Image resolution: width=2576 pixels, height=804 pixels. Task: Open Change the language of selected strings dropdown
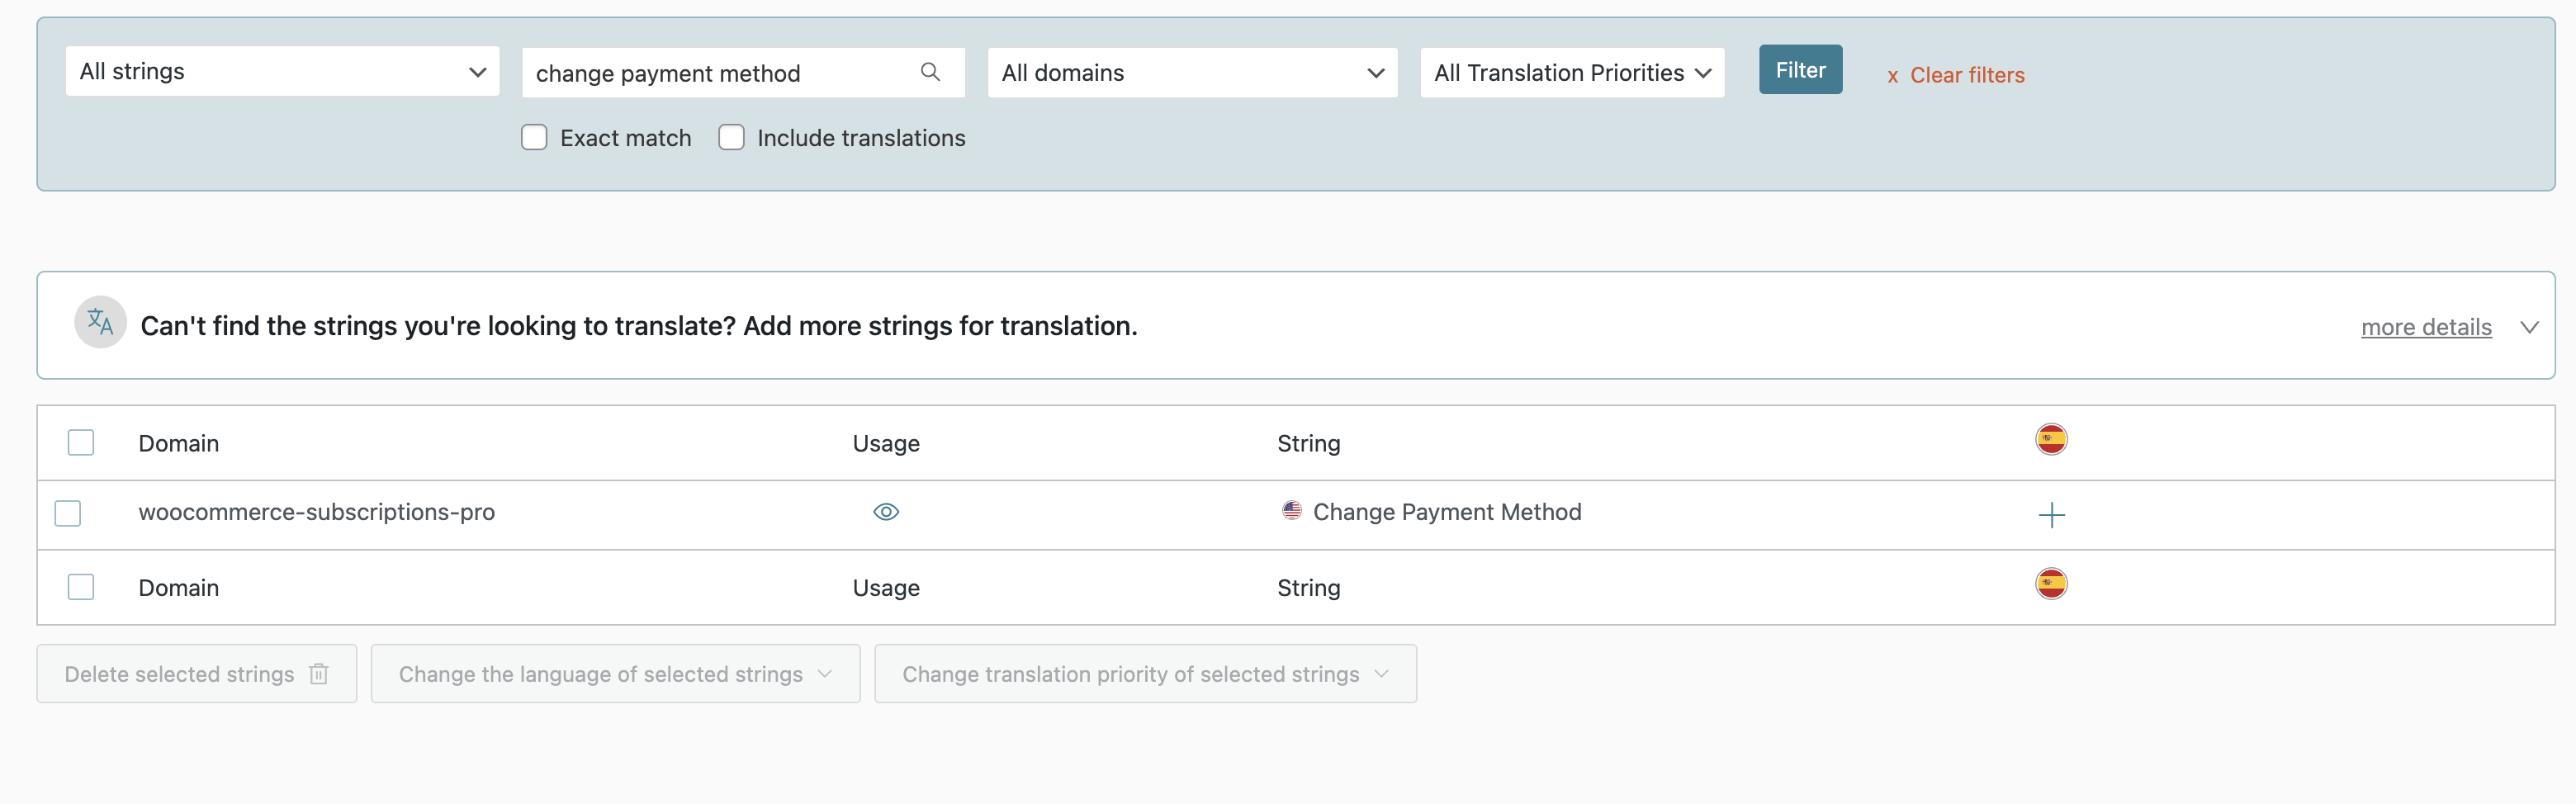[615, 674]
